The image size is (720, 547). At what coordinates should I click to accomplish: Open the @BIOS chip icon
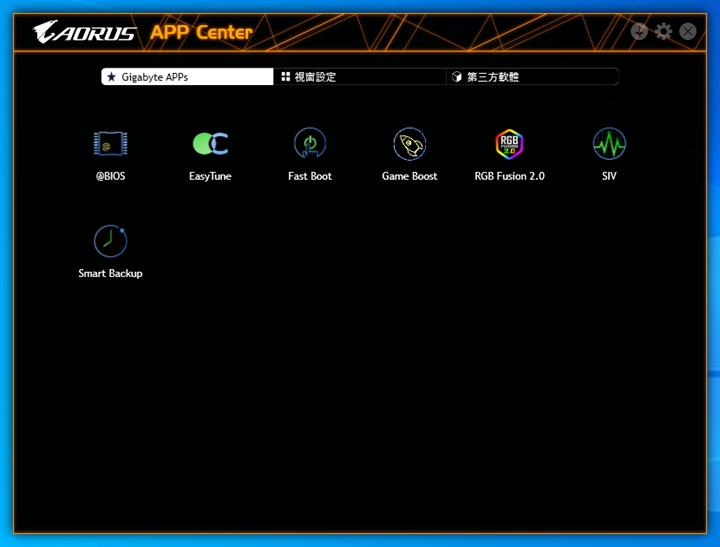click(x=110, y=144)
